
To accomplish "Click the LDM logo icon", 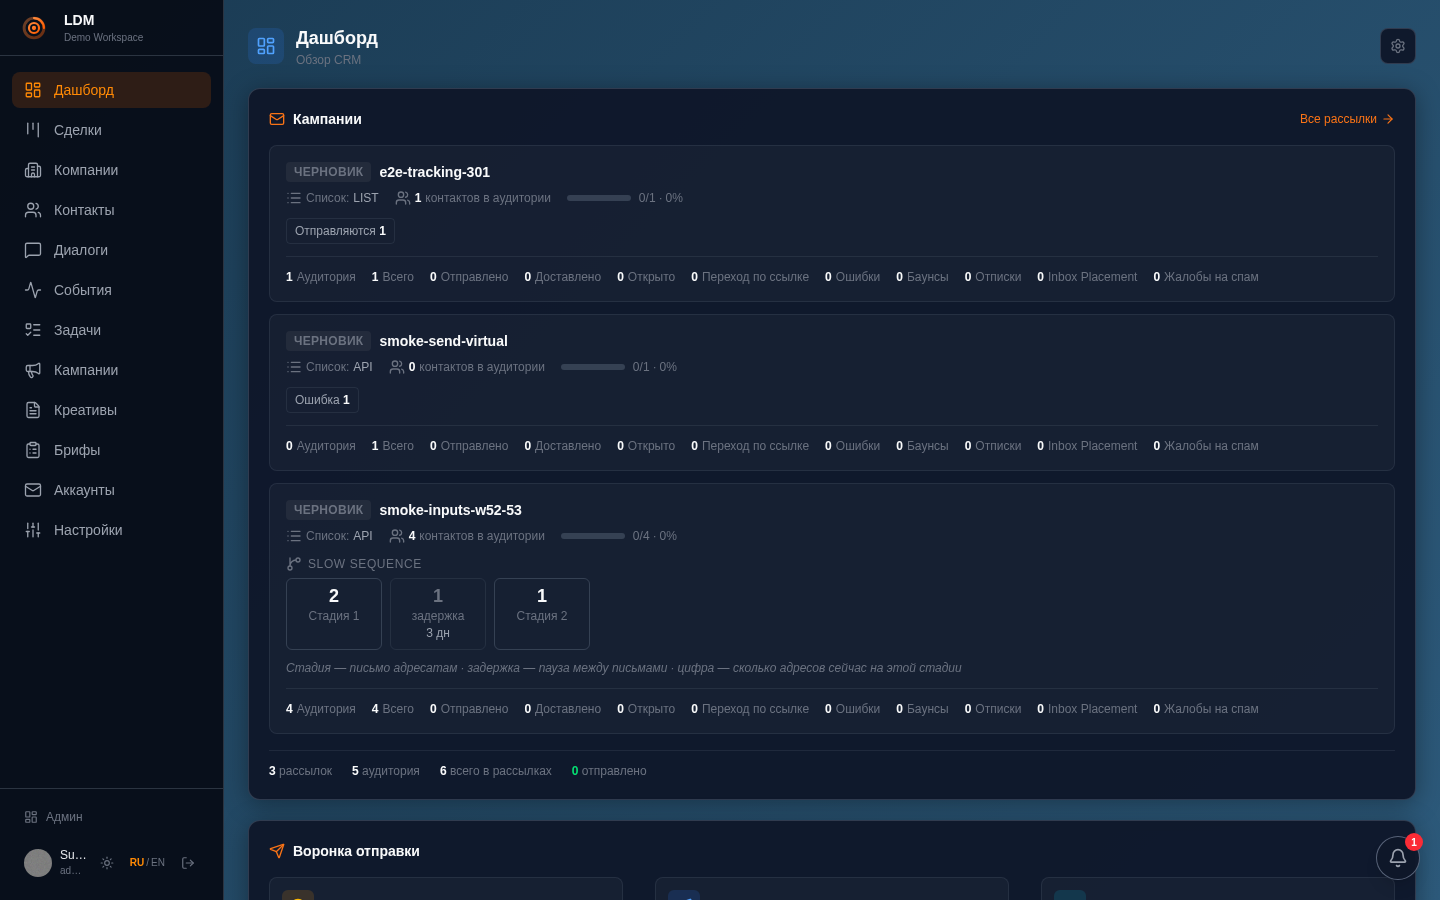I will point(34,28).
